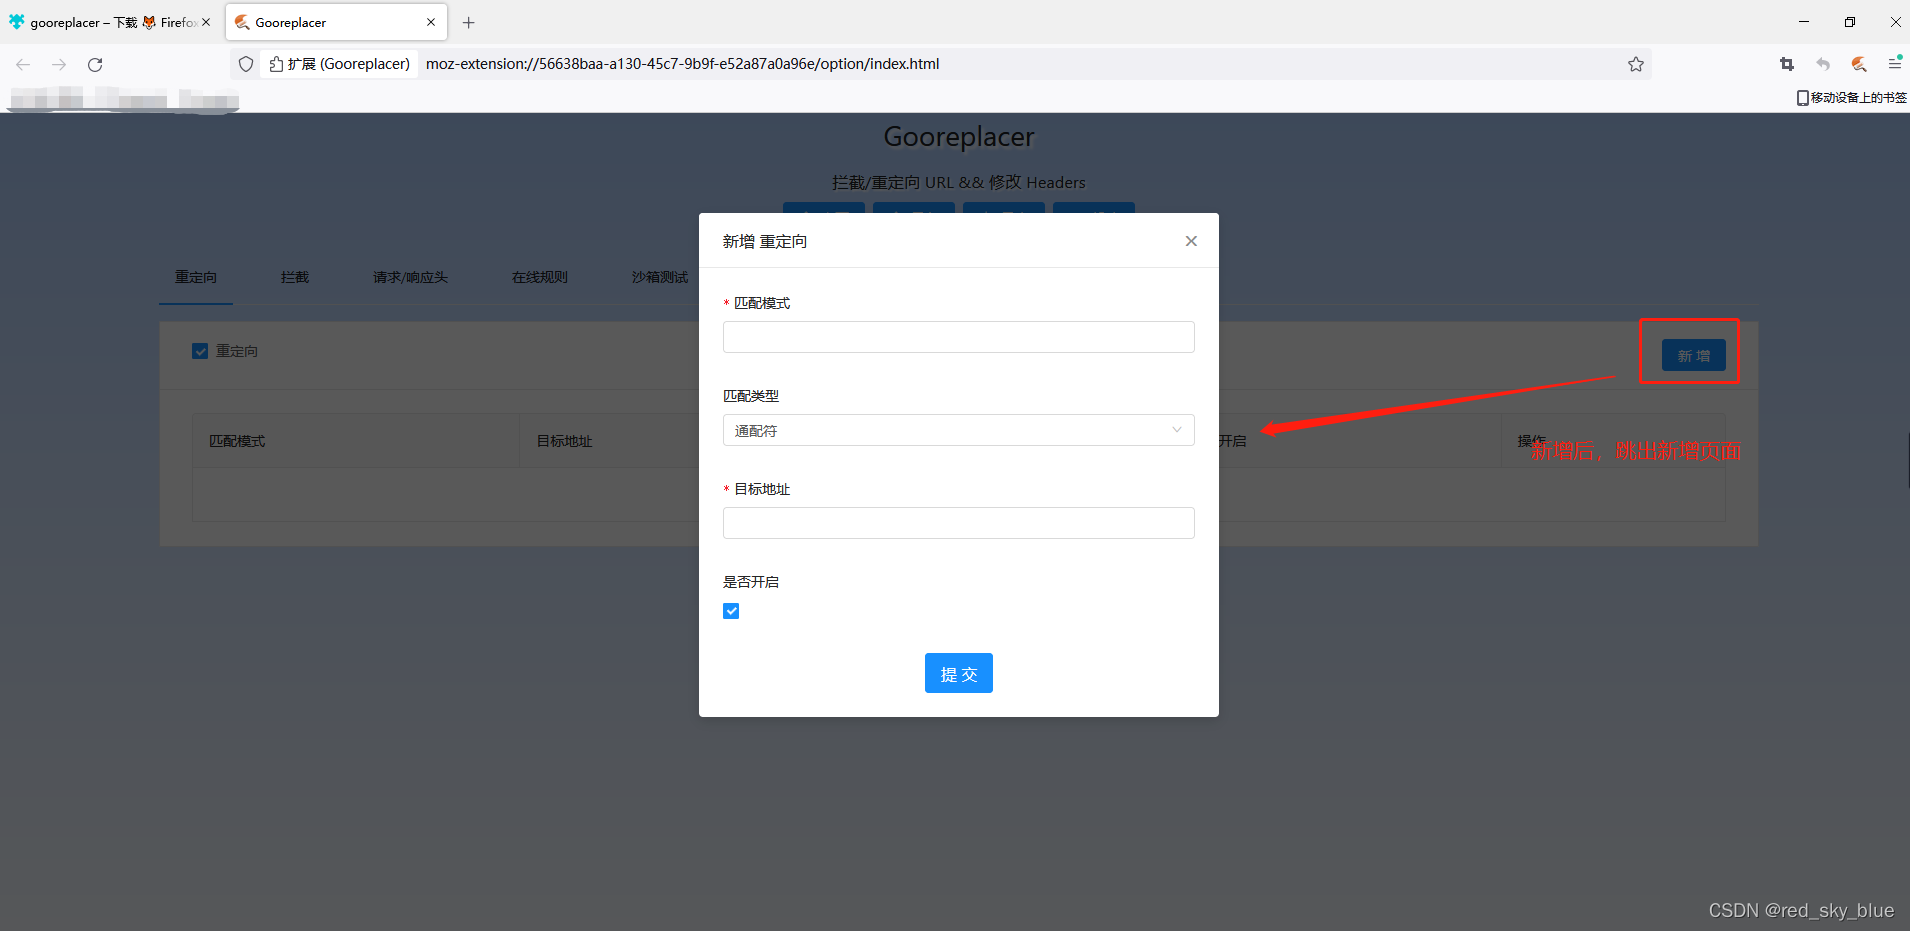Open the Firefox application menu
Screen dimensions: 1910x931
click(x=1895, y=64)
